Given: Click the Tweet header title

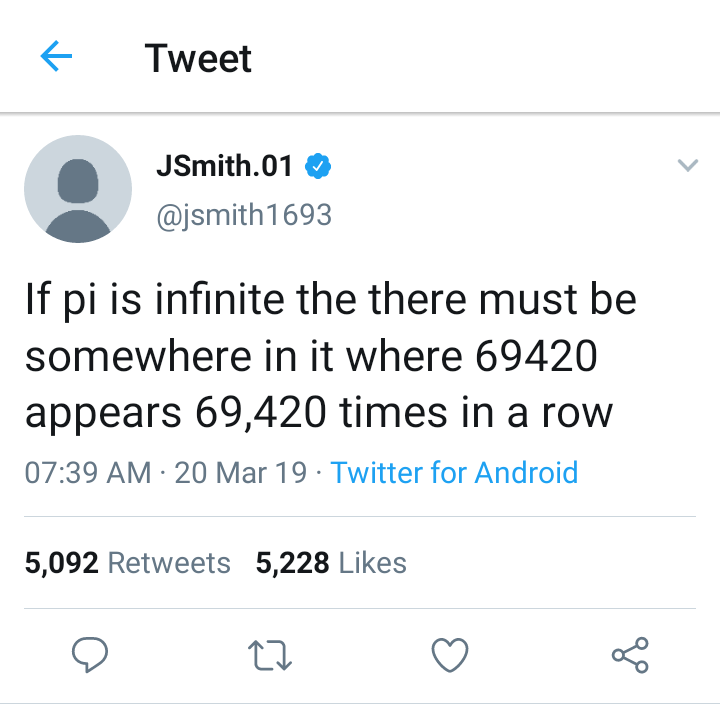Looking at the screenshot, I should (x=198, y=58).
